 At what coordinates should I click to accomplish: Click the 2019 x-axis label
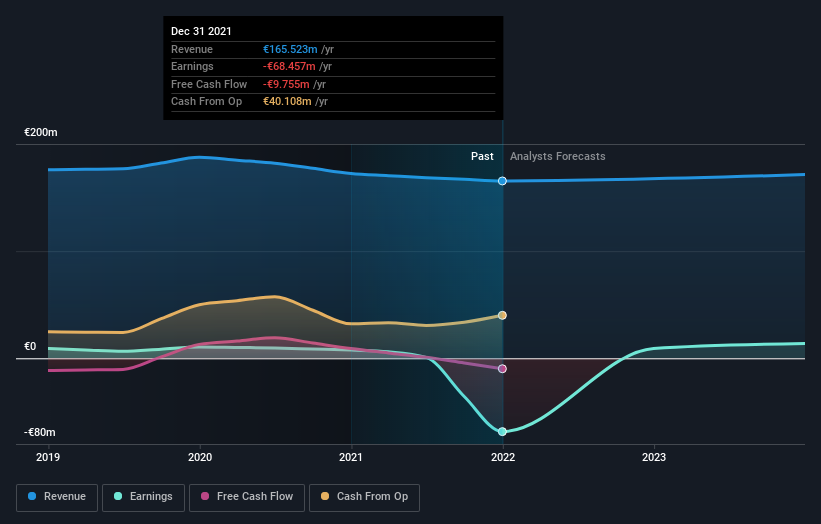(x=48, y=458)
